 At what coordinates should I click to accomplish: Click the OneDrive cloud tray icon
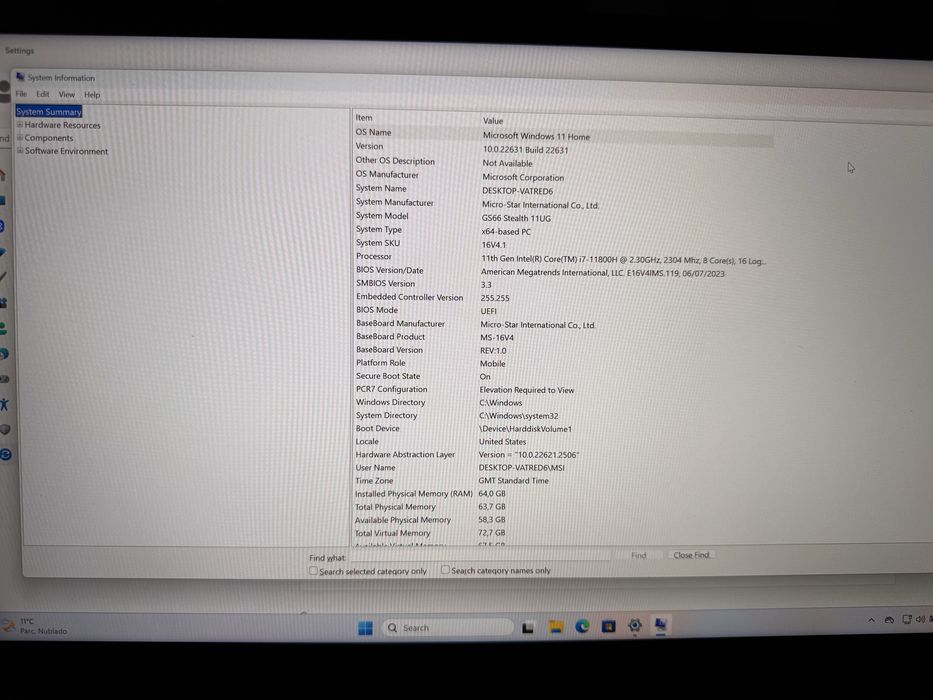pyautogui.click(x=889, y=620)
